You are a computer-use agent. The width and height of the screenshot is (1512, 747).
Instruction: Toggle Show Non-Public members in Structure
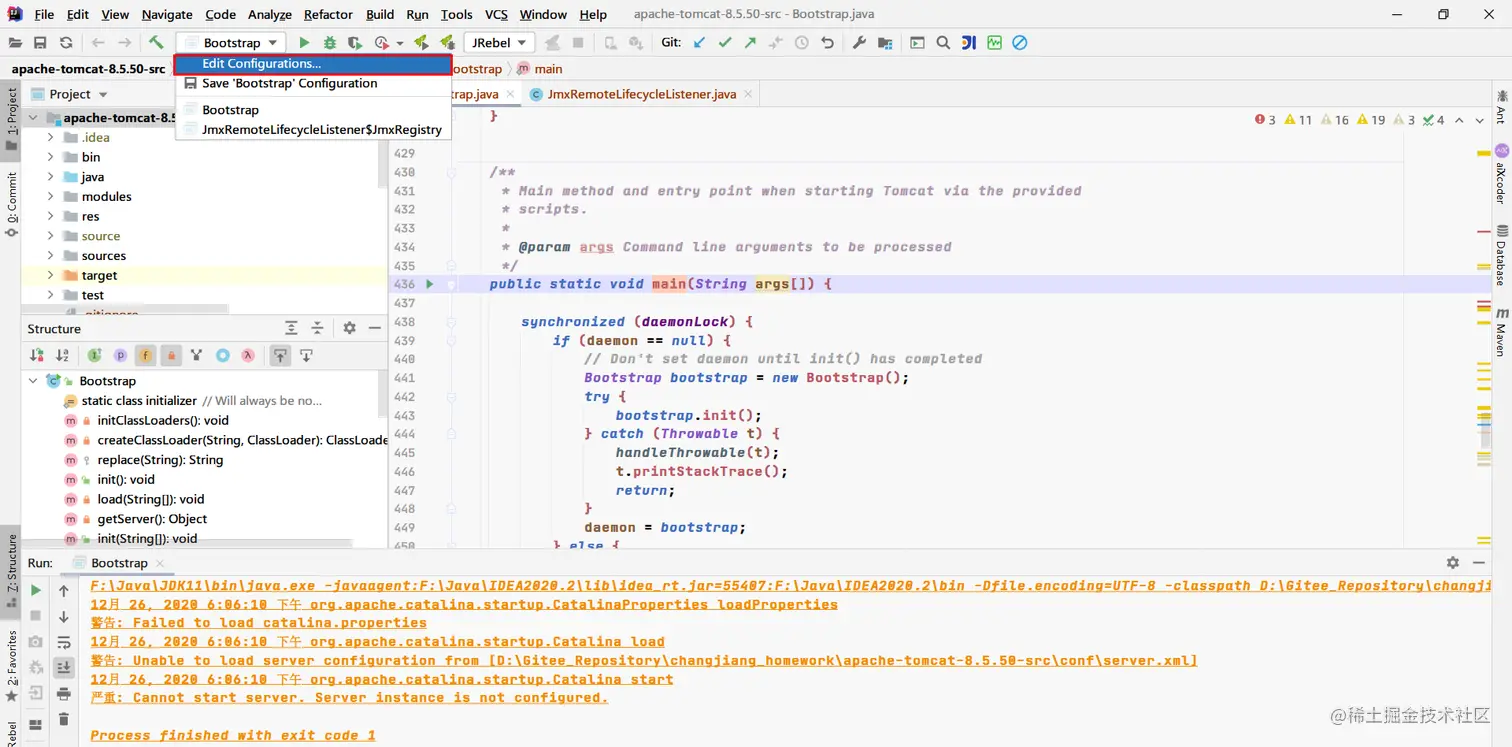(171, 355)
